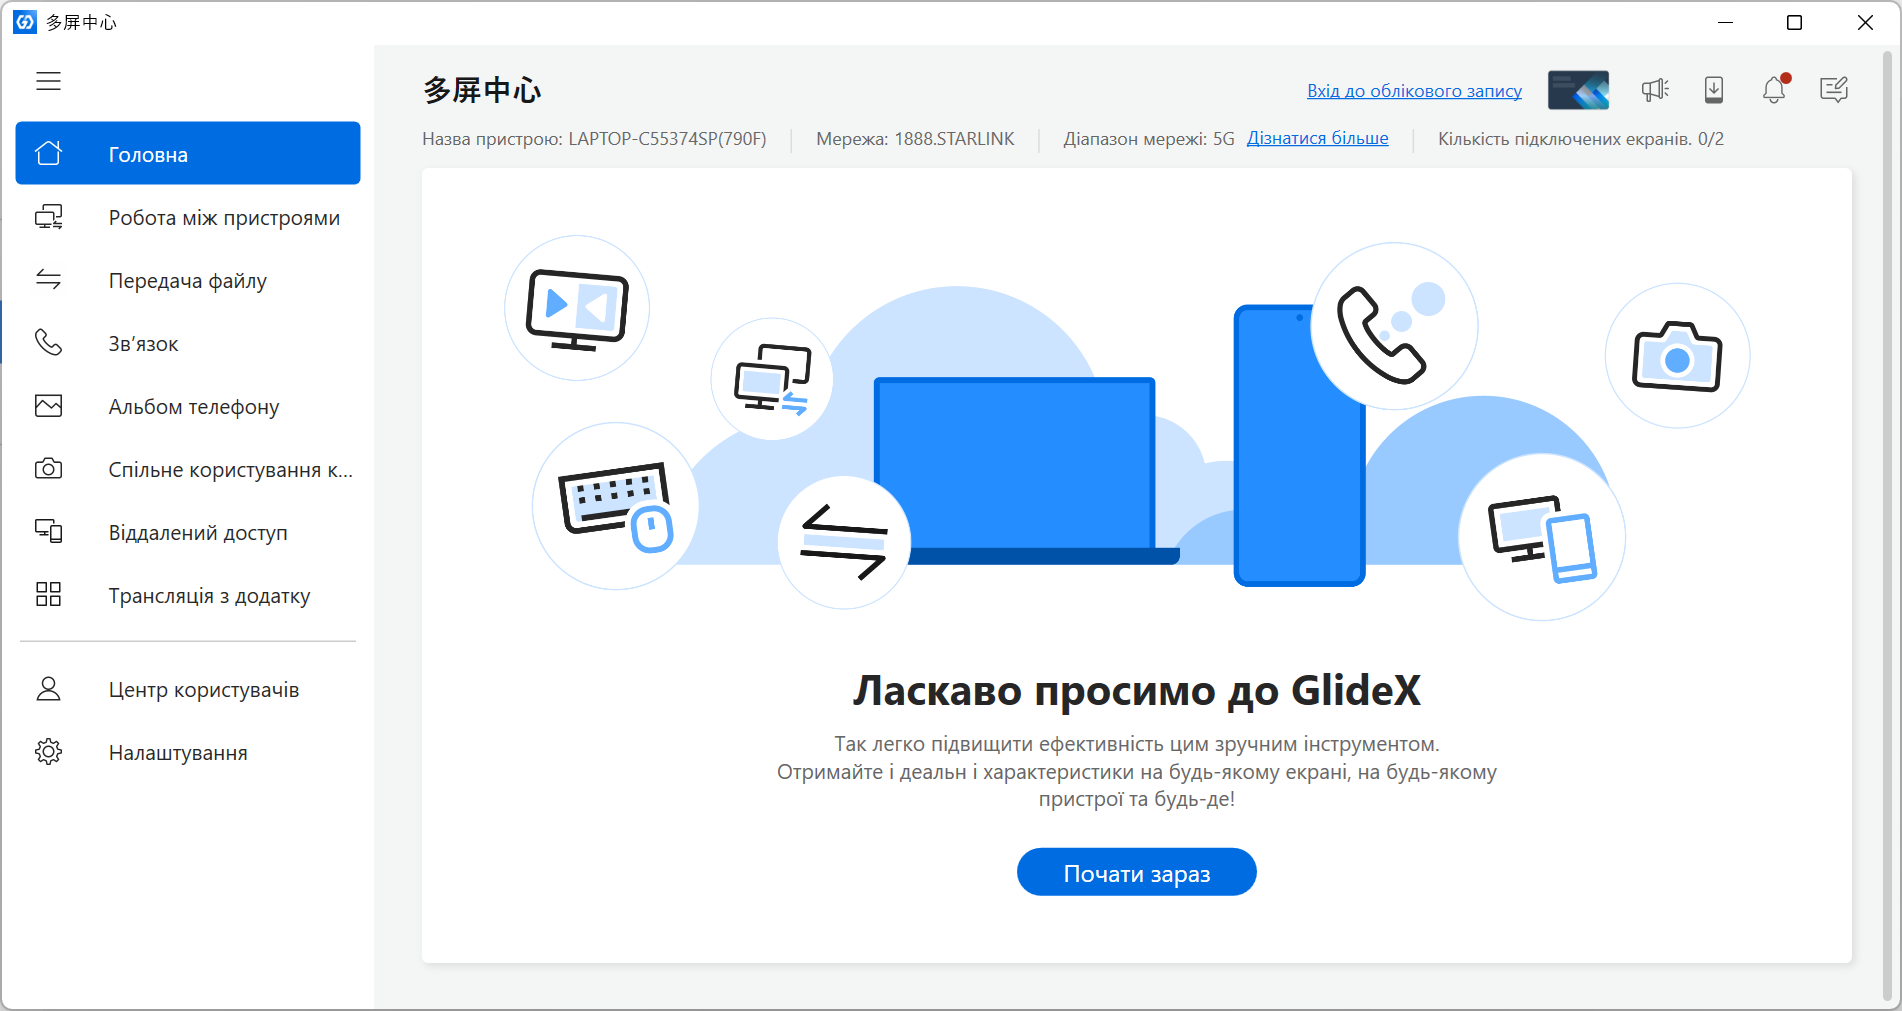Select Трансляція з додатку
This screenshot has height=1011, width=1902.
[x=188, y=595]
